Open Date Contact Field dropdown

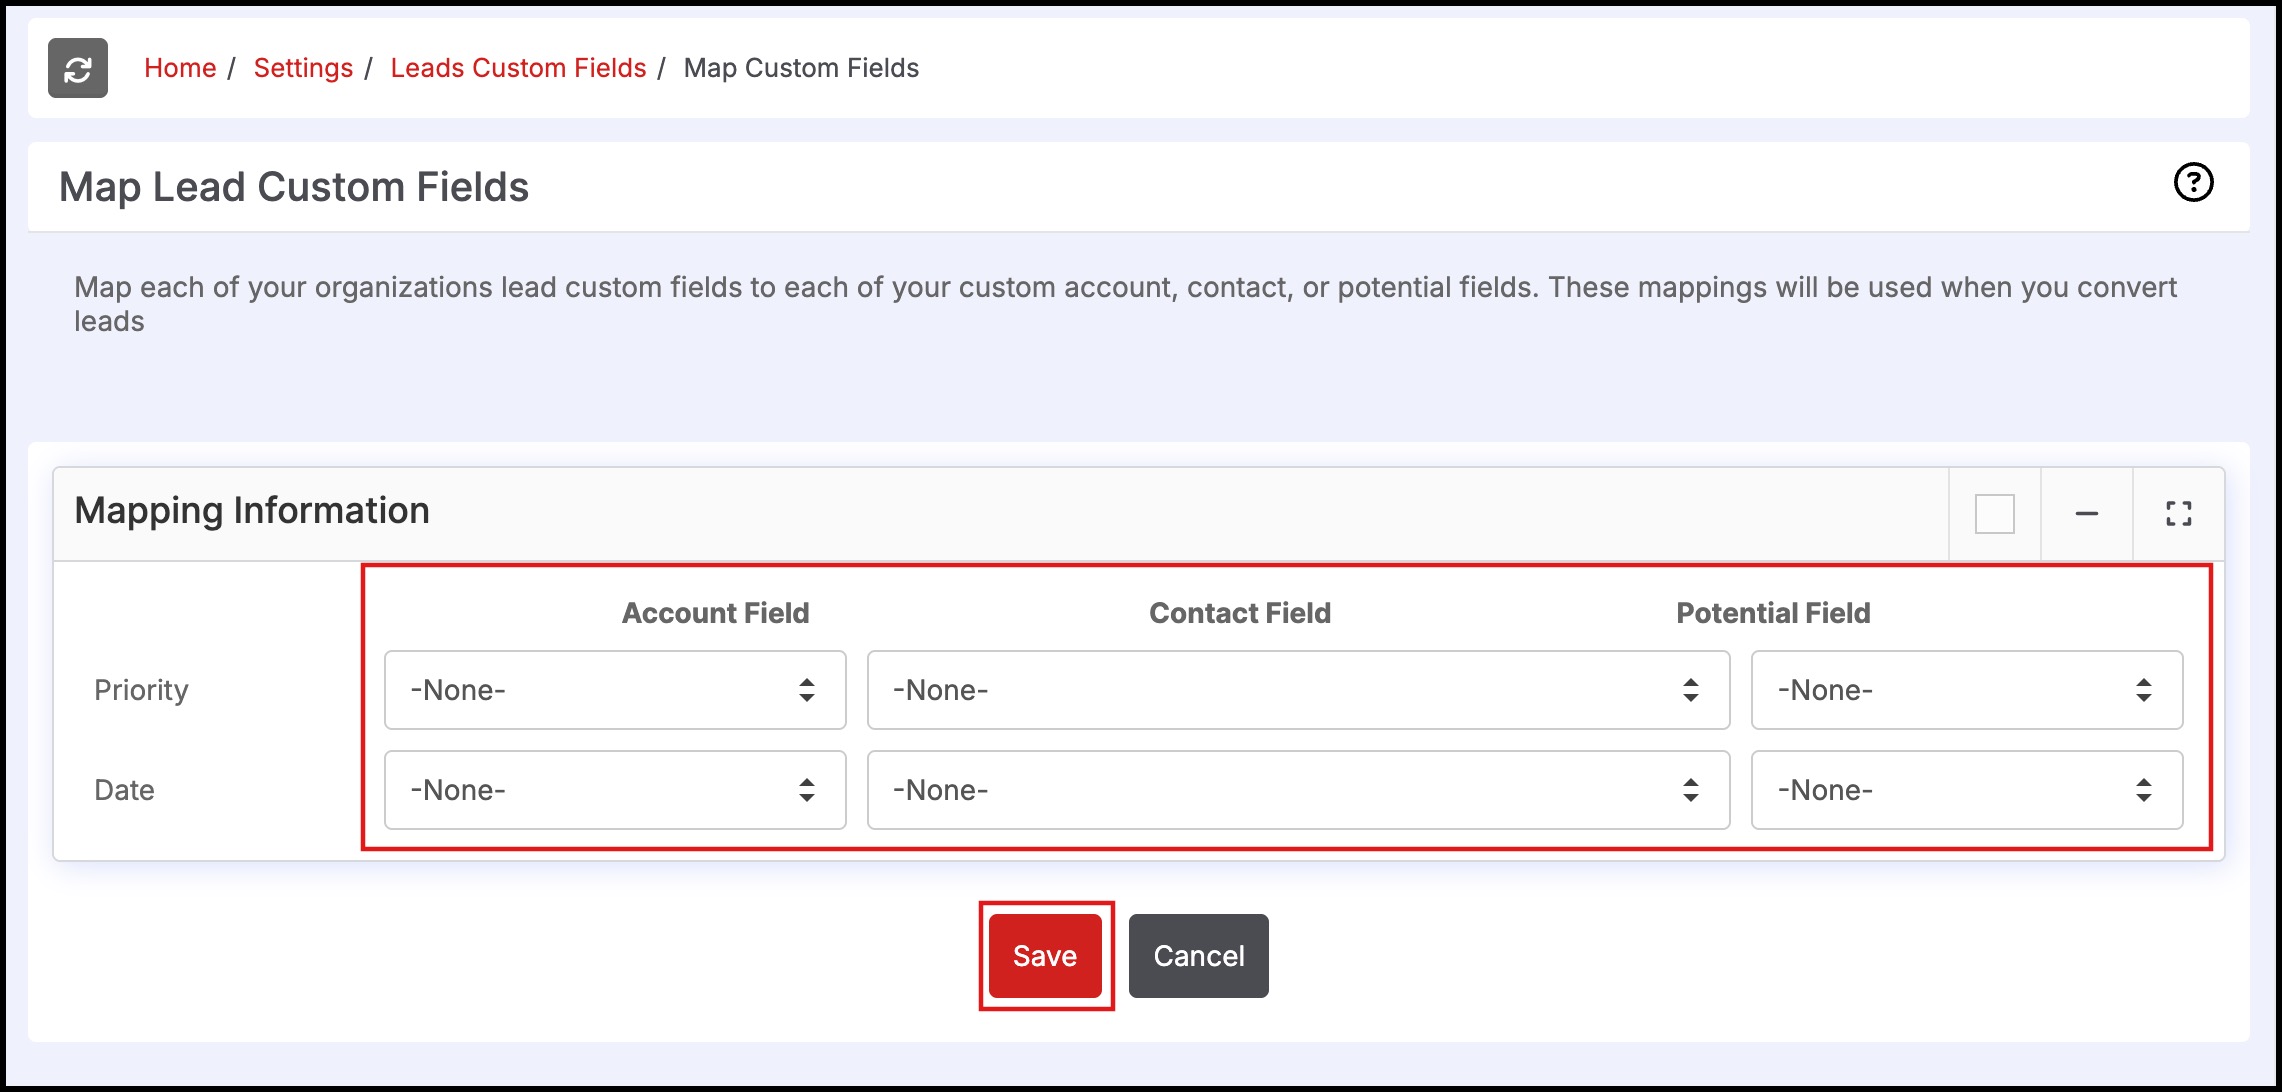1297,790
